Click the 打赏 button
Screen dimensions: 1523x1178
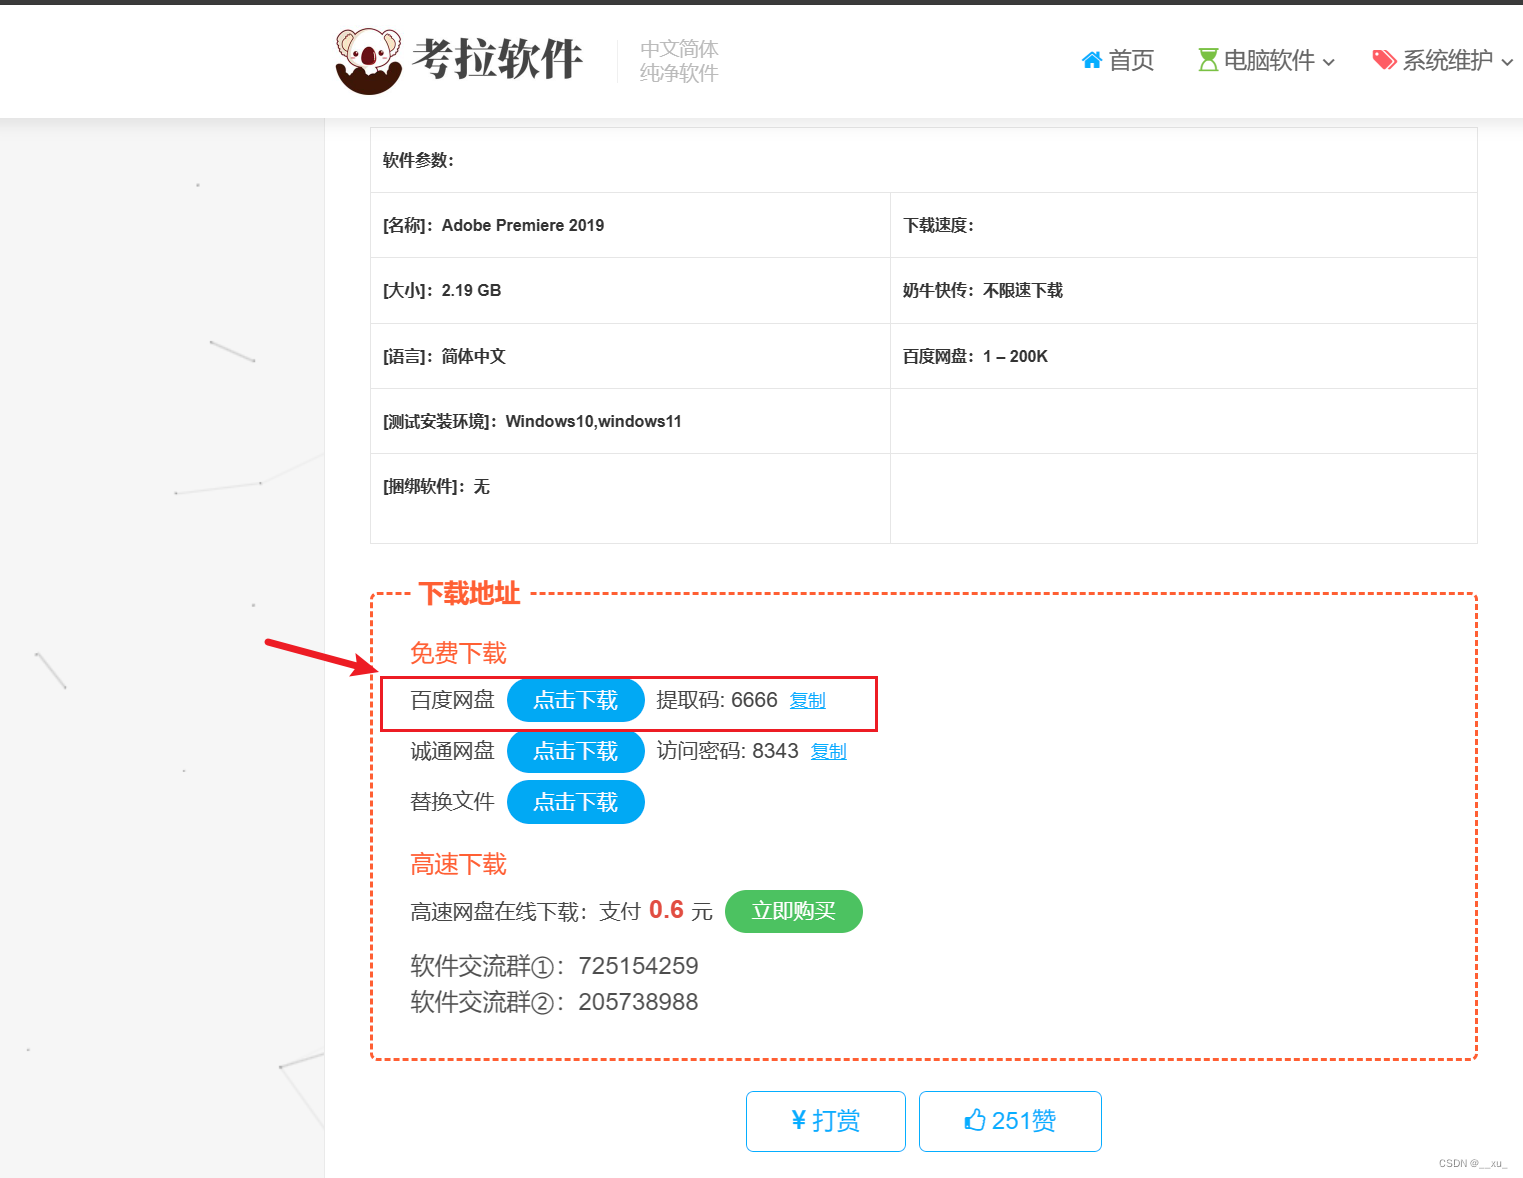(826, 1121)
